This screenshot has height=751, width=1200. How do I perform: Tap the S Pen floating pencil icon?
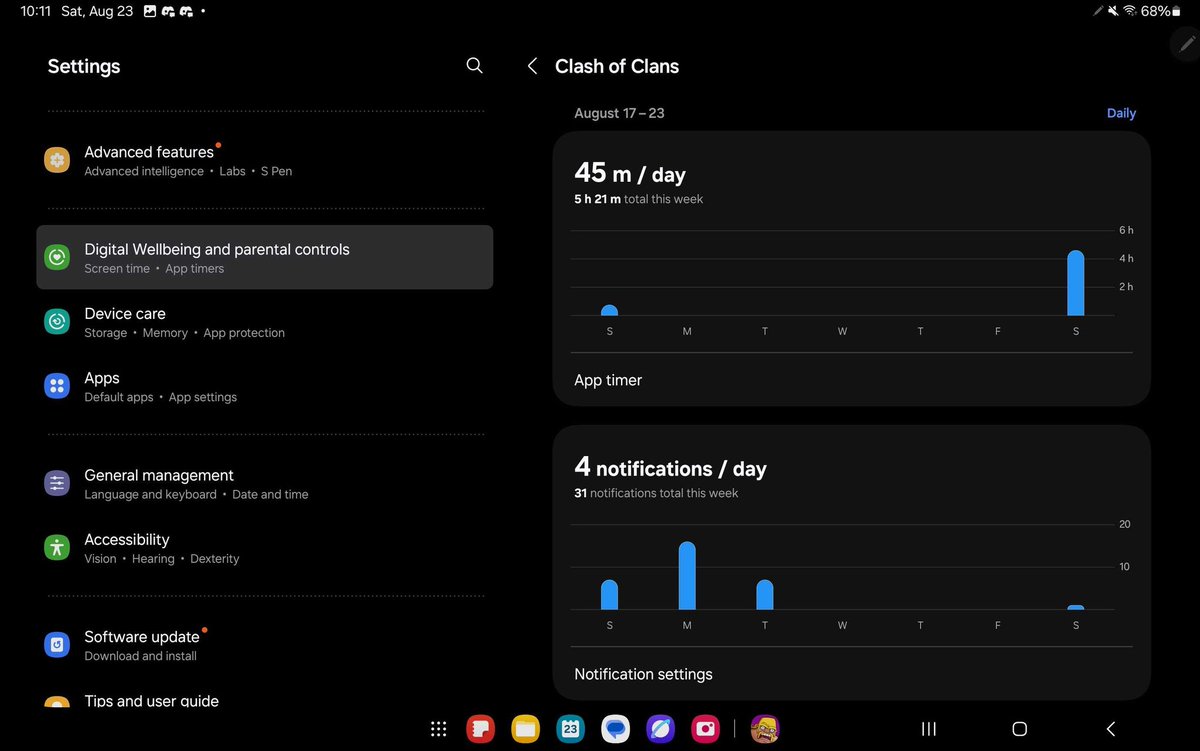[1186, 43]
